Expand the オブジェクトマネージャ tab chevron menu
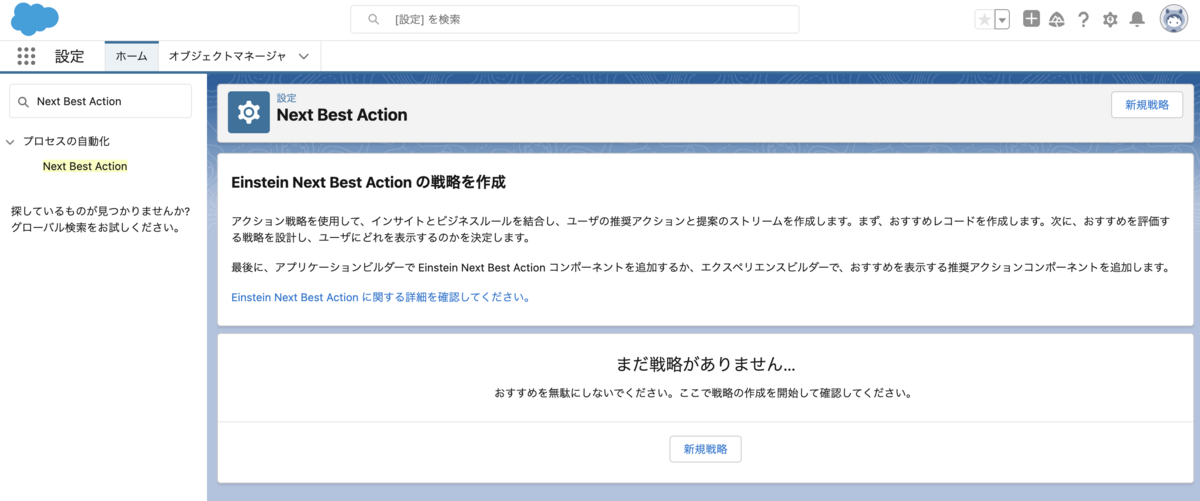 (304, 57)
